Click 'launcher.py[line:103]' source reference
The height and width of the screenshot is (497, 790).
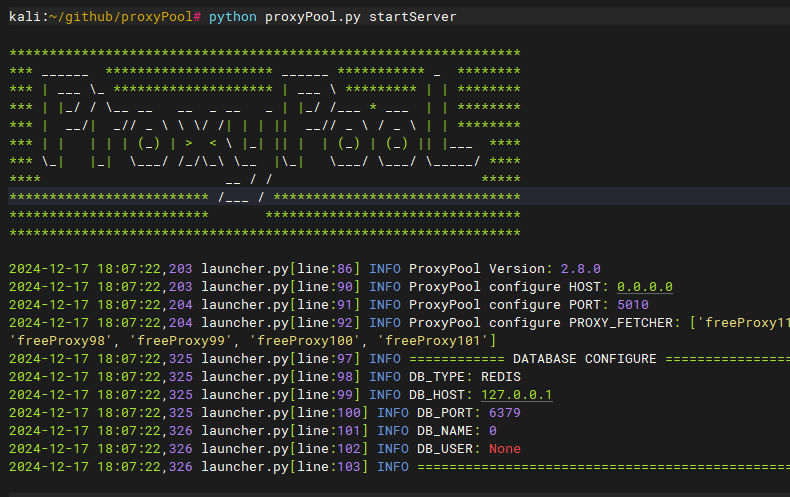285,467
